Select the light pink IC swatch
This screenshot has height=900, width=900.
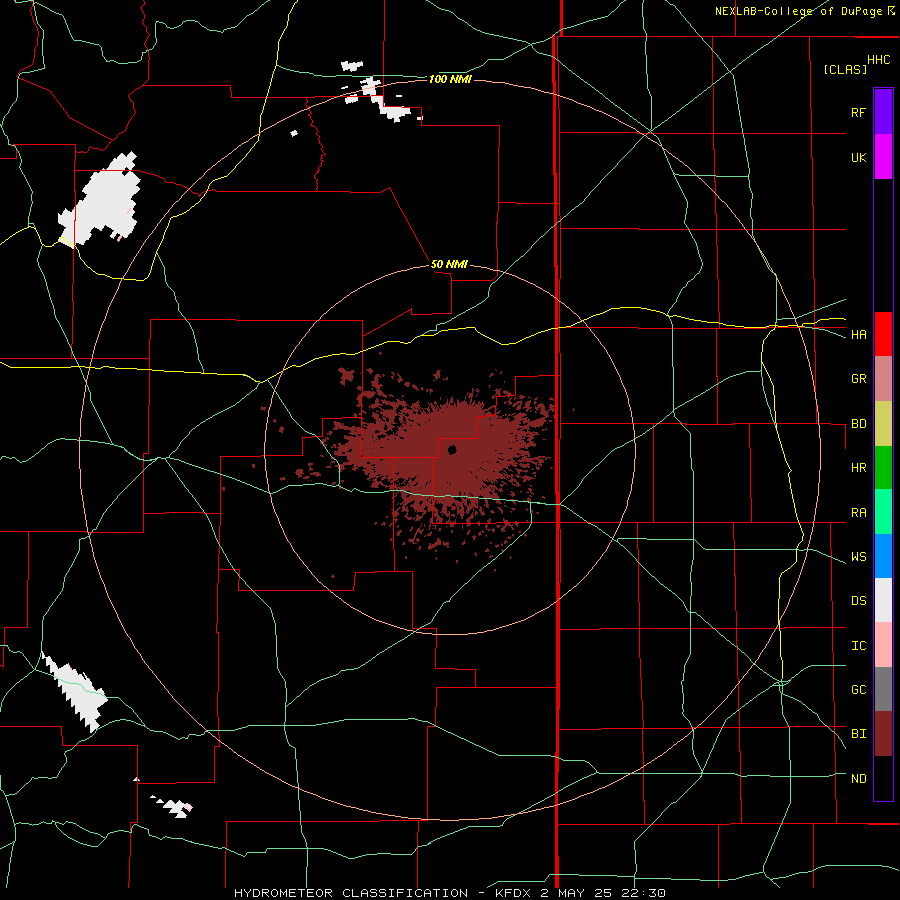[x=883, y=645]
